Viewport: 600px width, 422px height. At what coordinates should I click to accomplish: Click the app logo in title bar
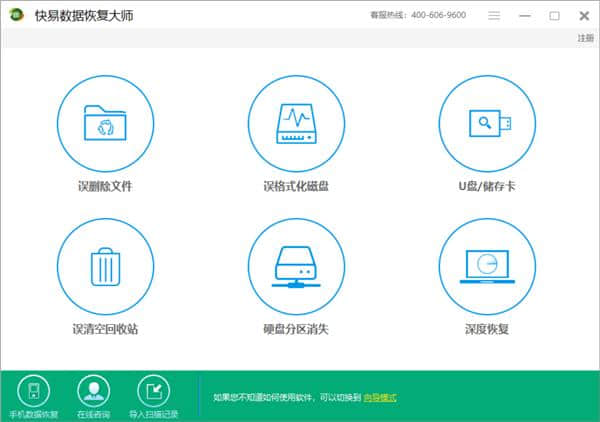[17, 16]
